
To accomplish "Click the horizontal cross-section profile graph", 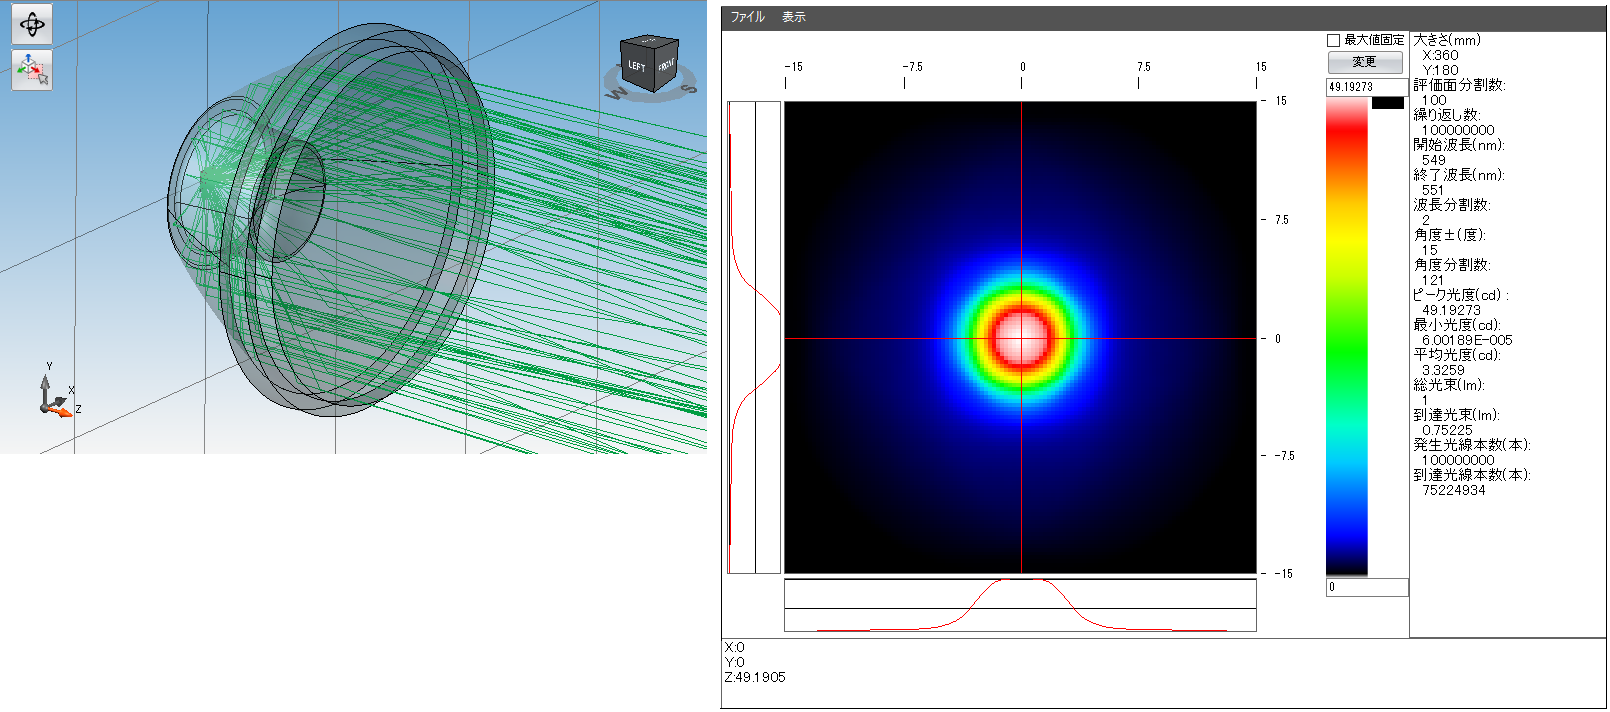I will 1020,606.
